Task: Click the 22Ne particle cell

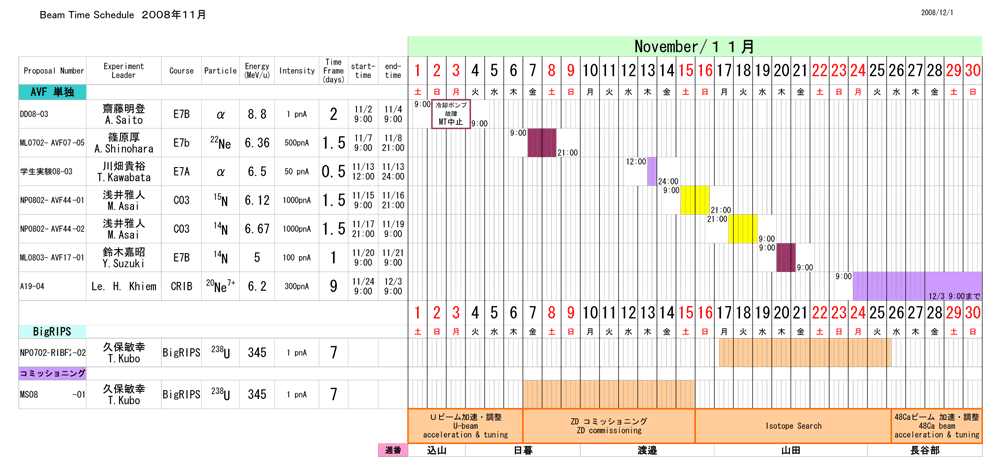Action: pos(220,144)
